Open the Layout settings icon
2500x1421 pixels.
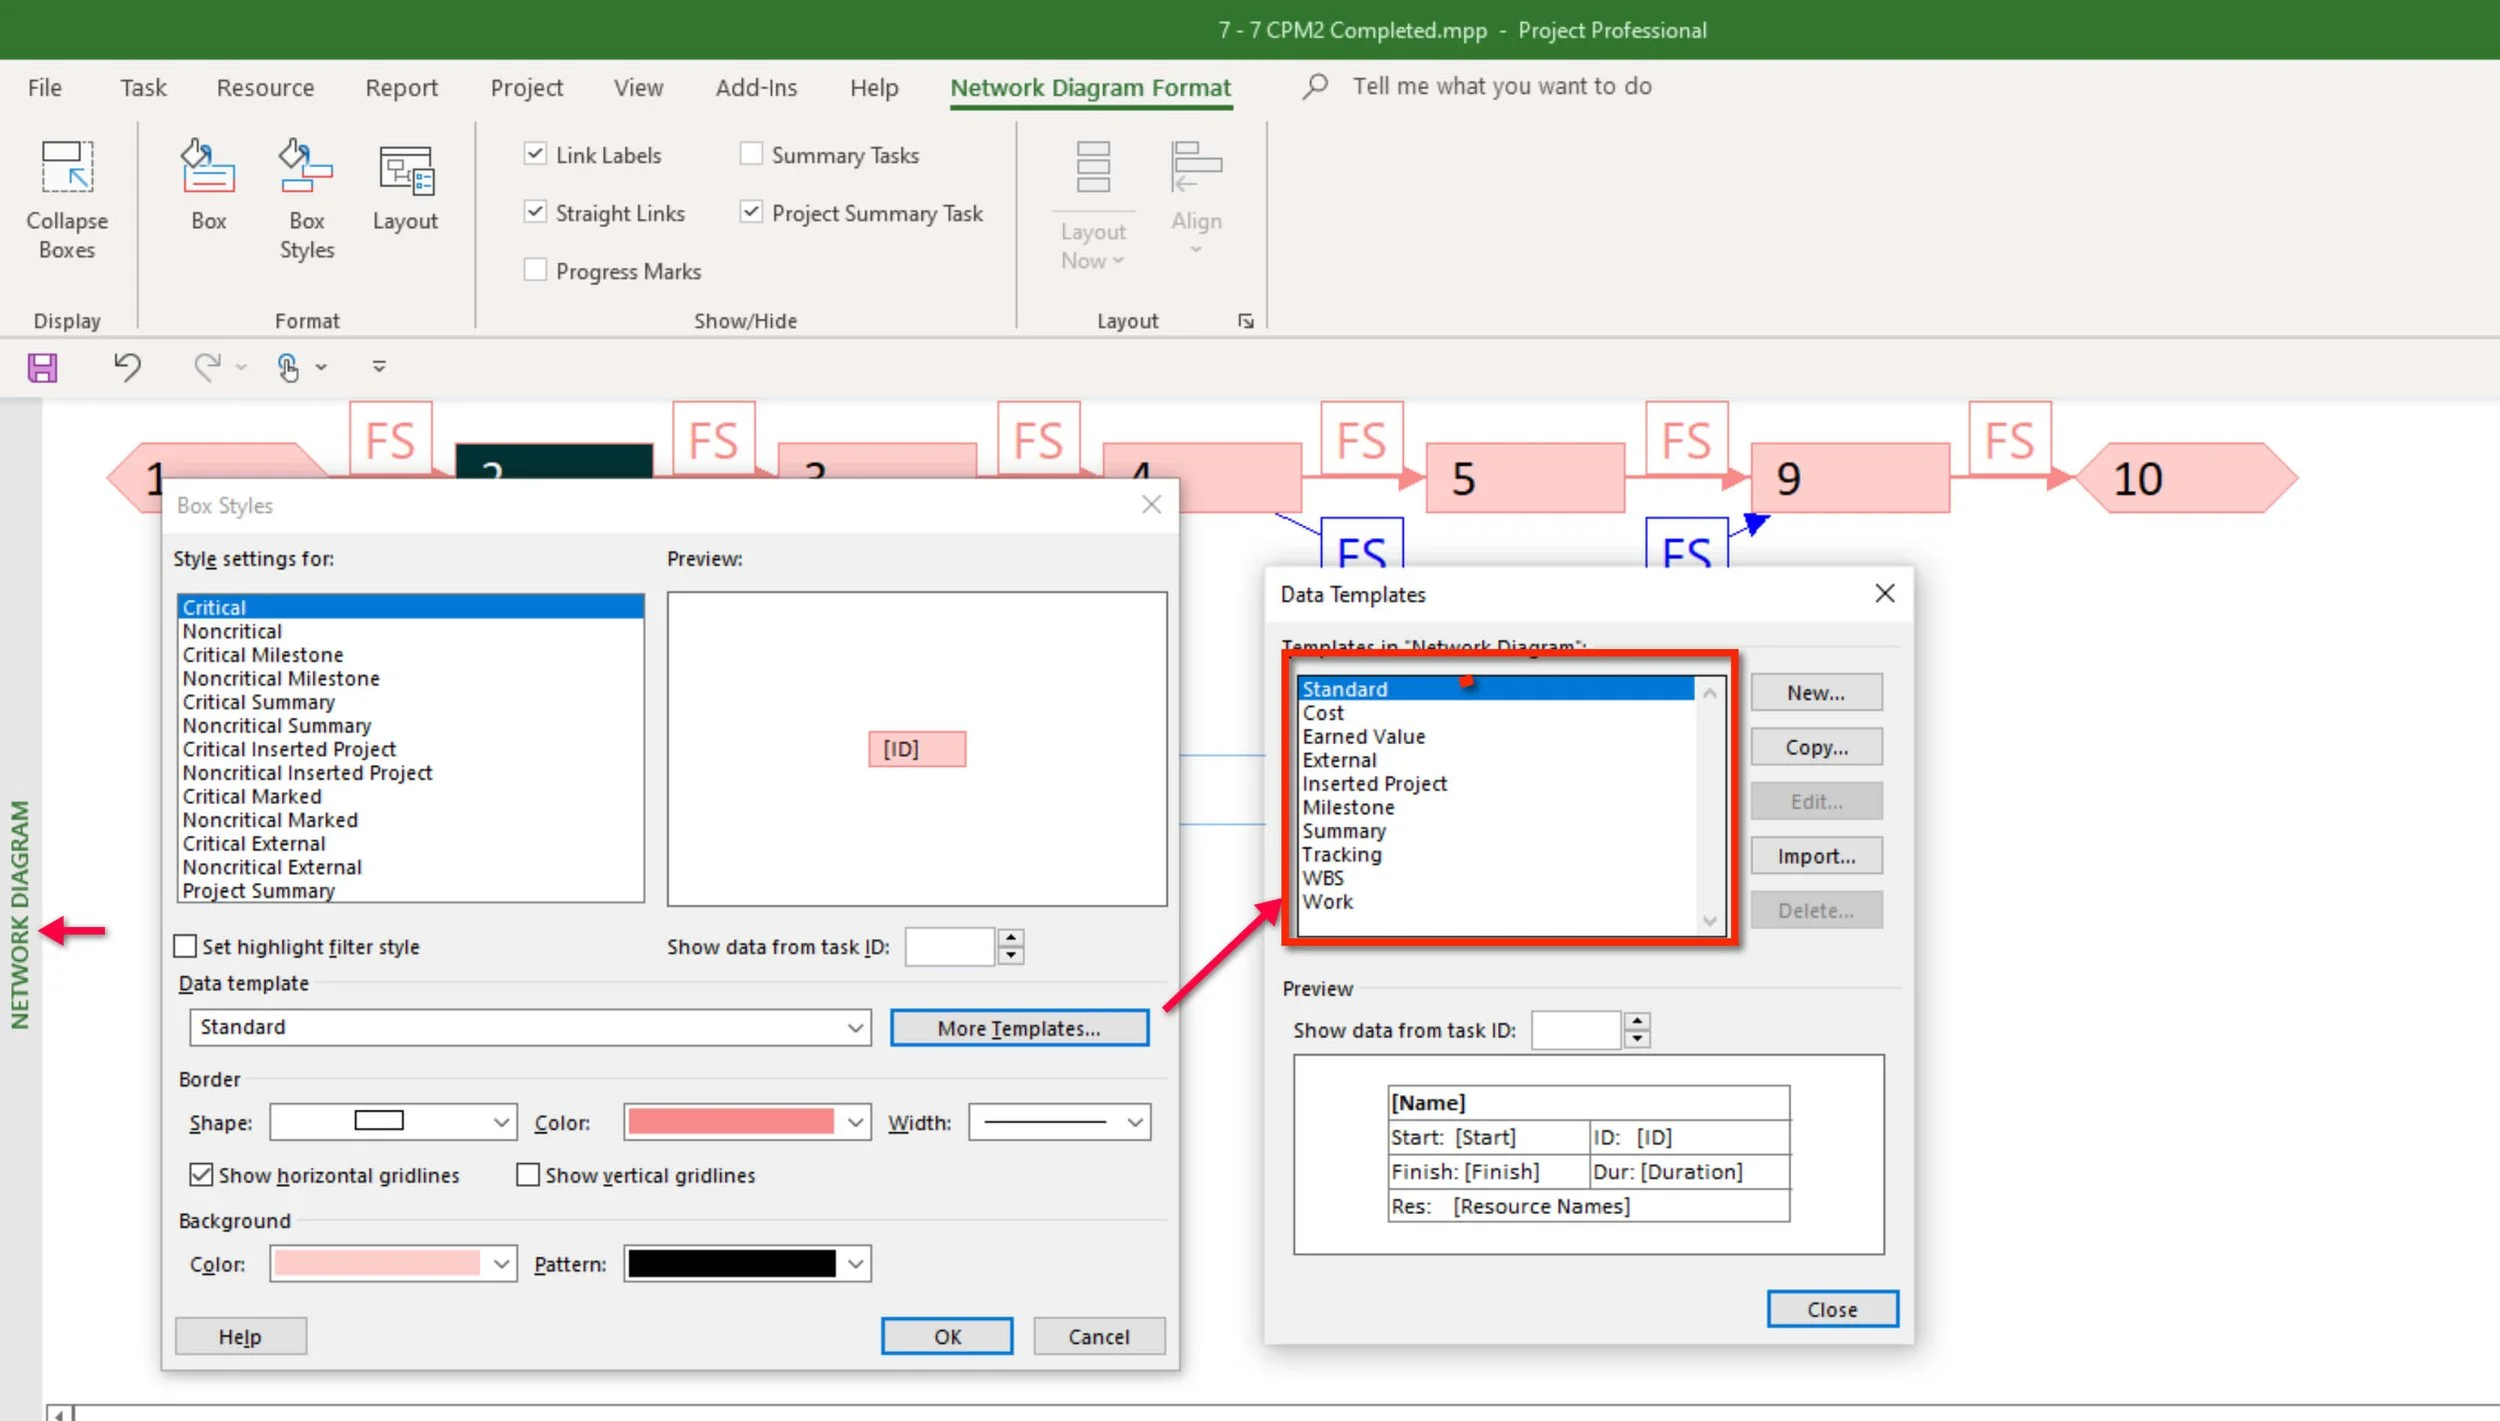[405, 168]
